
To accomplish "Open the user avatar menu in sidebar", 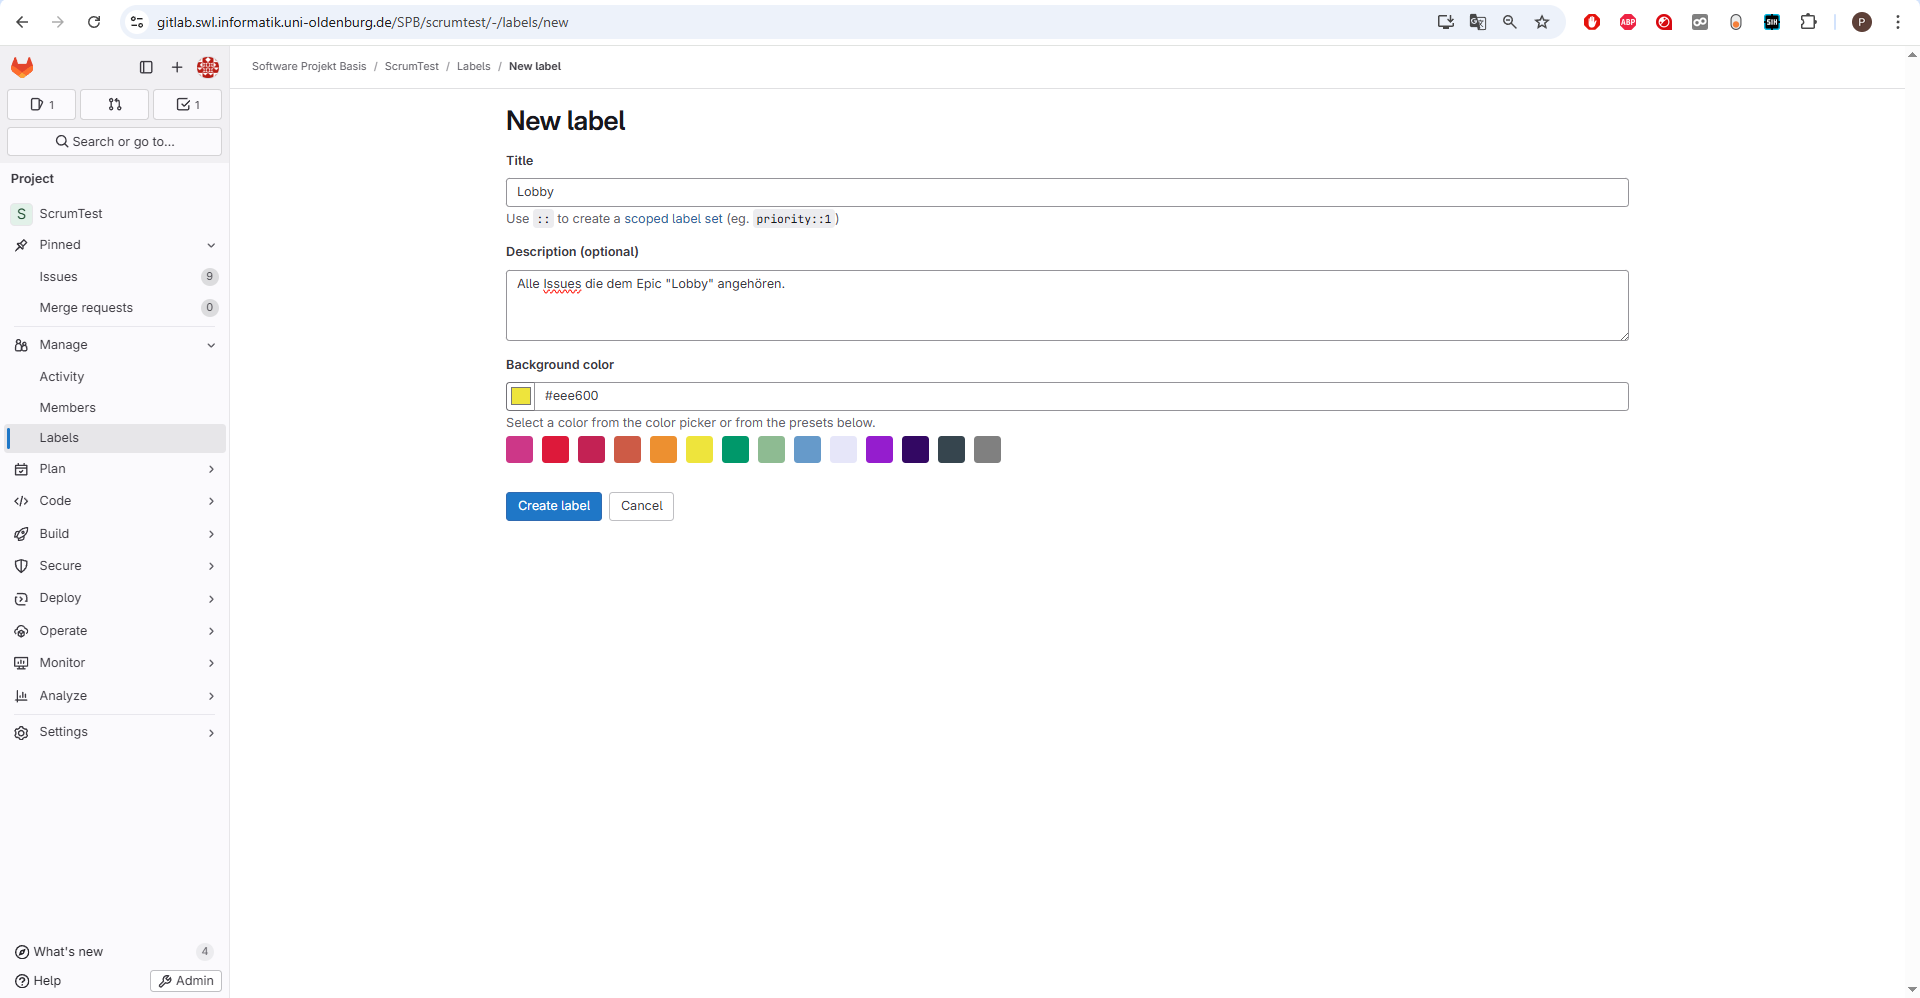I will pos(208,67).
